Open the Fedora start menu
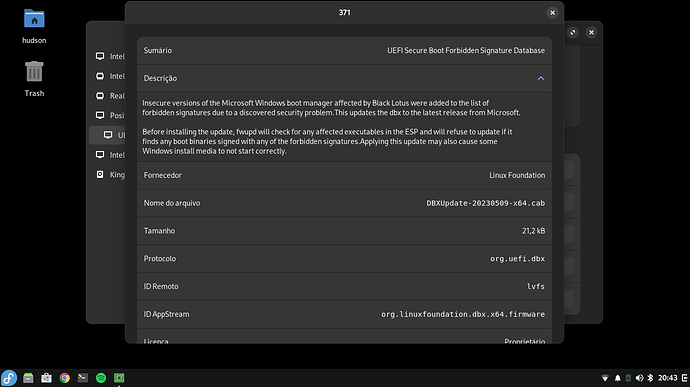This screenshot has height=387, width=690. pyautogui.click(x=9, y=378)
